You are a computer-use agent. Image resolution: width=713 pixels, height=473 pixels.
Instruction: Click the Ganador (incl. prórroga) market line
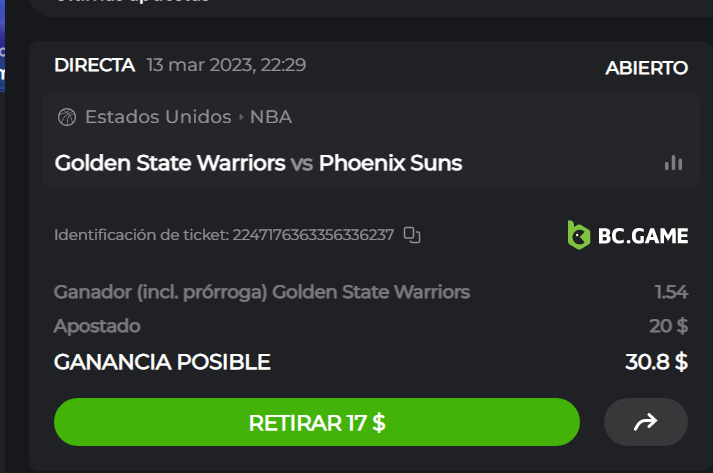(x=261, y=292)
